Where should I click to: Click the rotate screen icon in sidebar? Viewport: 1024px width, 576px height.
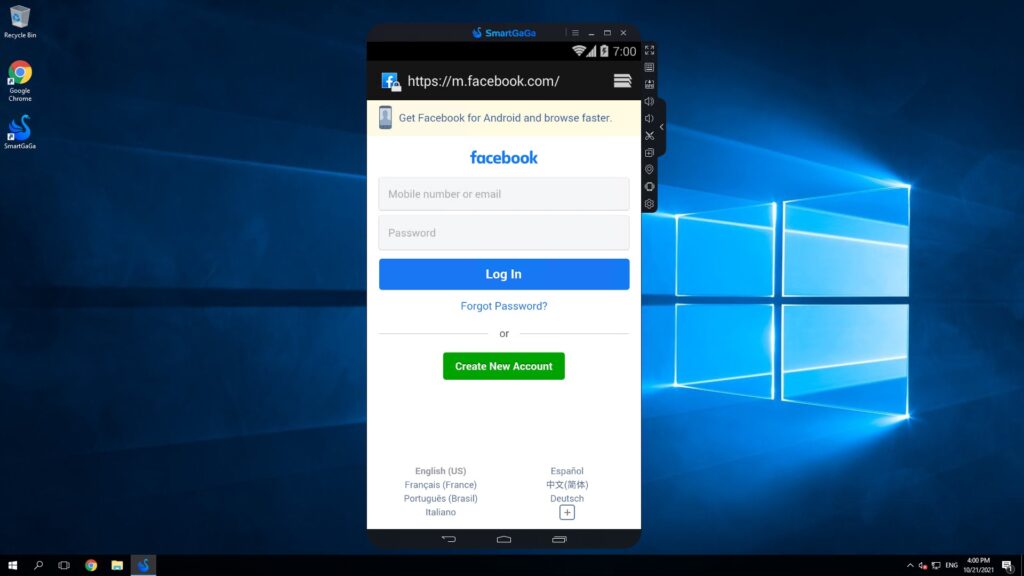[649, 186]
